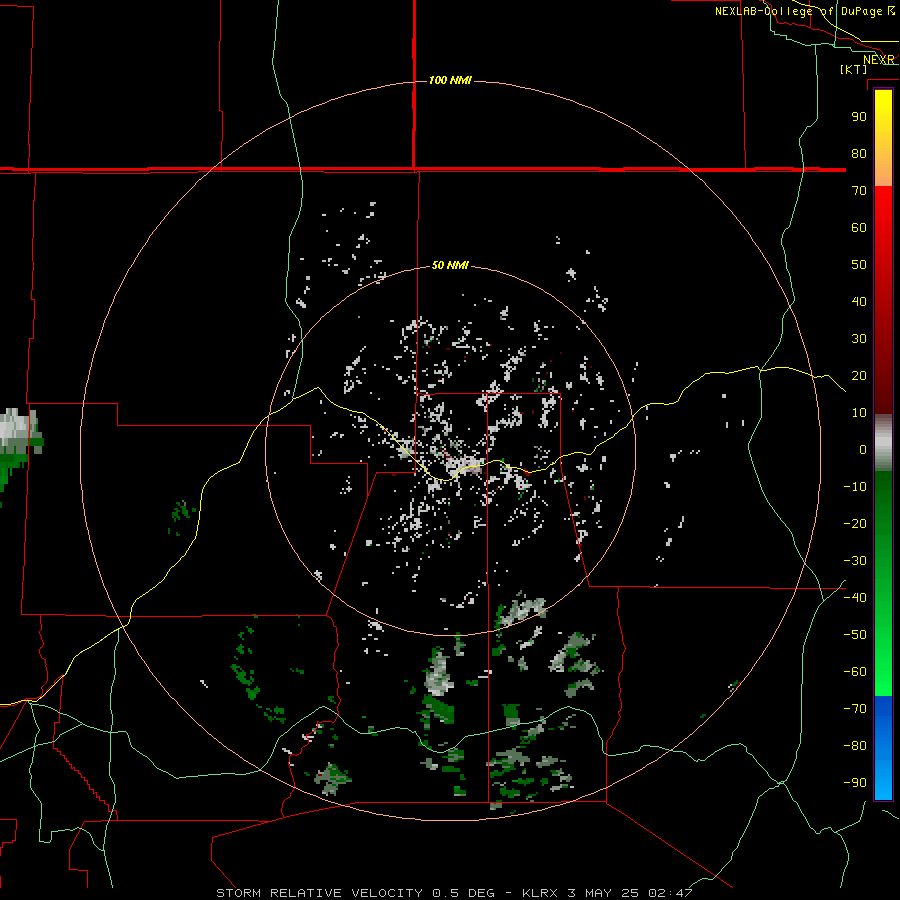Click the positive 60 scale label
The width and height of the screenshot is (900, 900).
coord(859,227)
